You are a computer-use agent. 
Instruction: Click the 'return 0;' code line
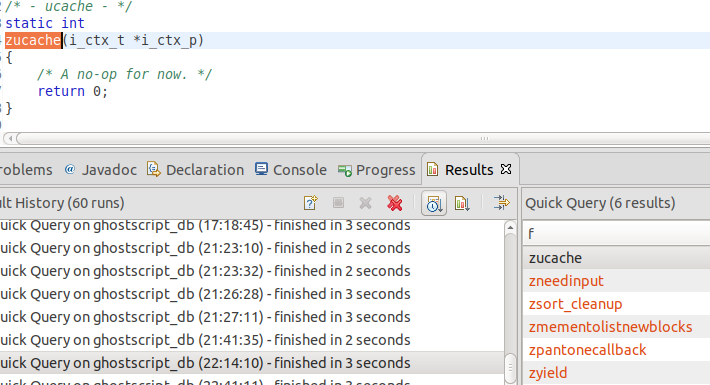tap(72, 91)
